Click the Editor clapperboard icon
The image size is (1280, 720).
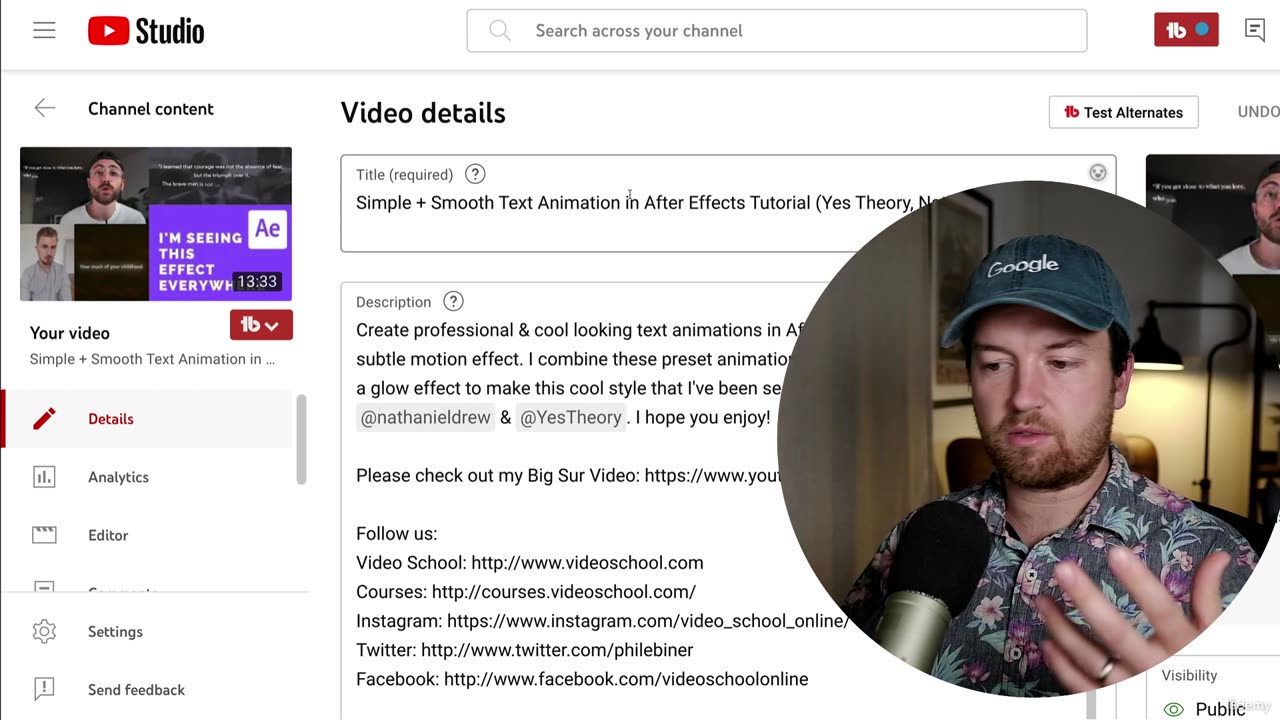44,535
